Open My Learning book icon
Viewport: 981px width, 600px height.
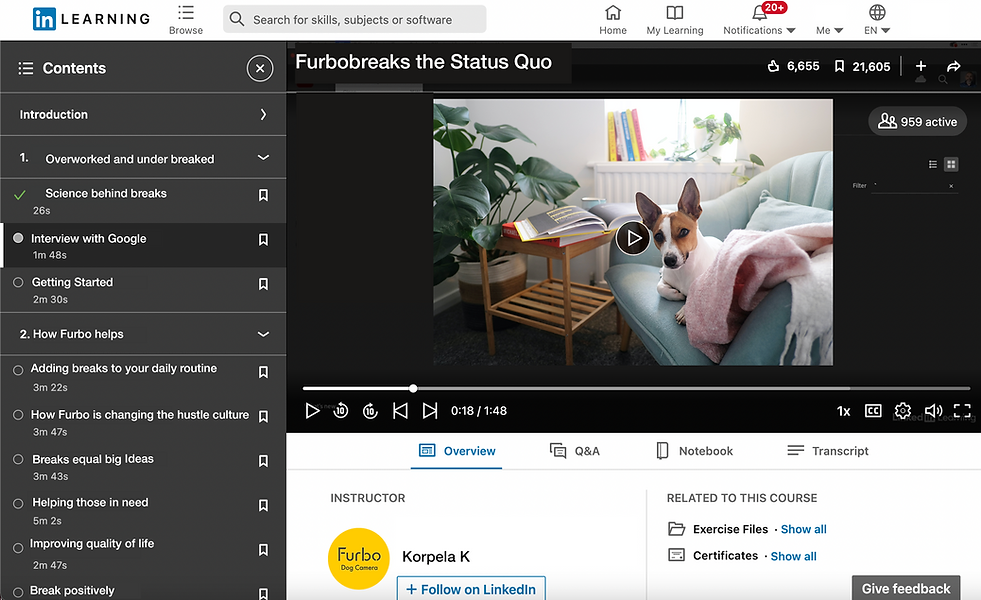coord(674,13)
